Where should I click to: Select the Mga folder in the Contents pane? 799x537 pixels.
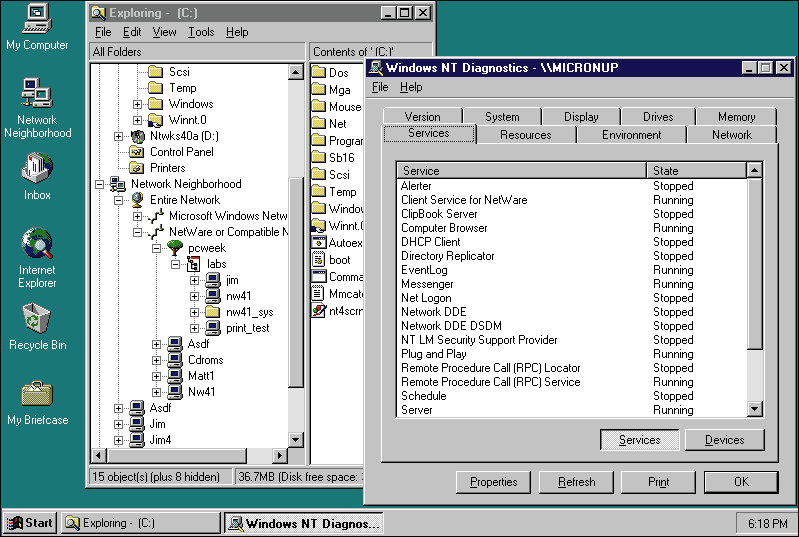coord(318,90)
